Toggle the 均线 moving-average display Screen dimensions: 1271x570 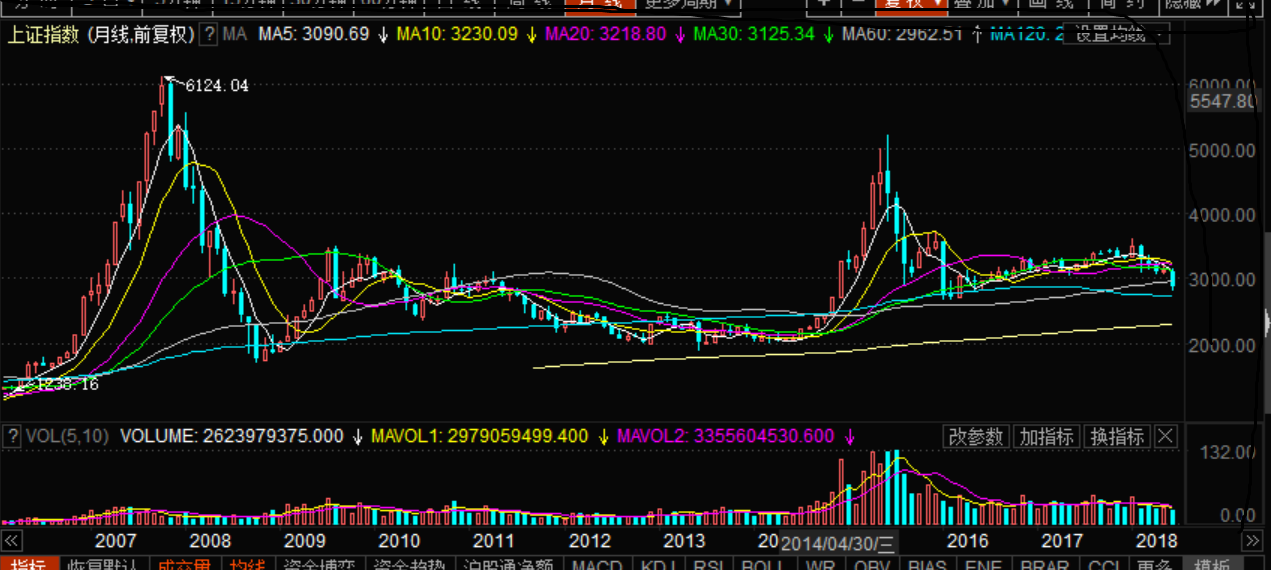(x=247, y=564)
